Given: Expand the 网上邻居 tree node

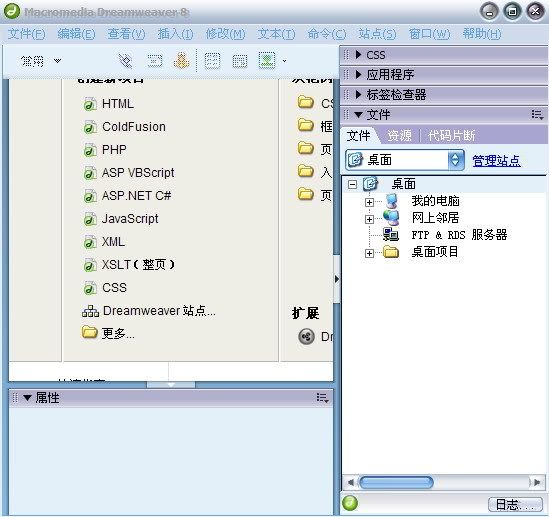Looking at the screenshot, I should 369,219.
